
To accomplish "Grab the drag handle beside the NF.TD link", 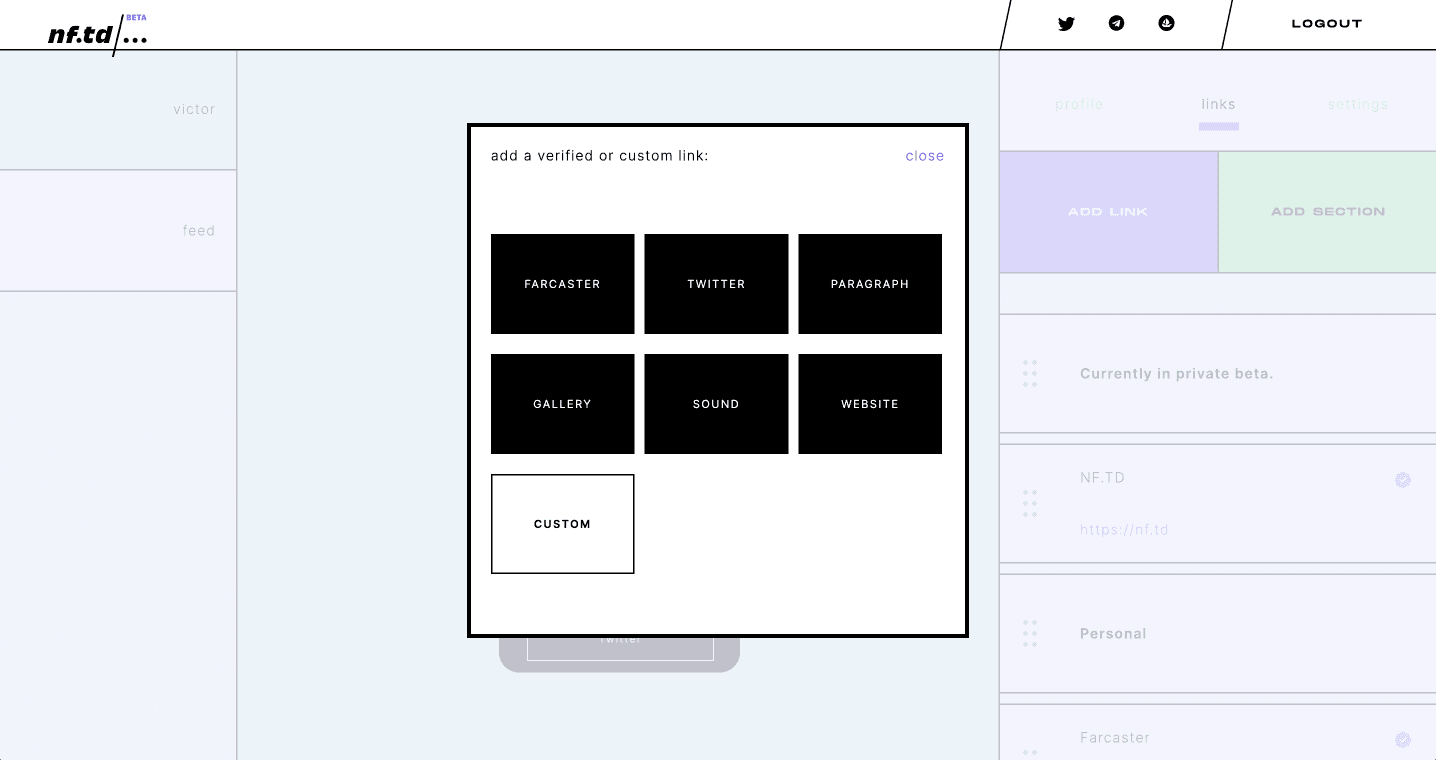I will [1030, 503].
